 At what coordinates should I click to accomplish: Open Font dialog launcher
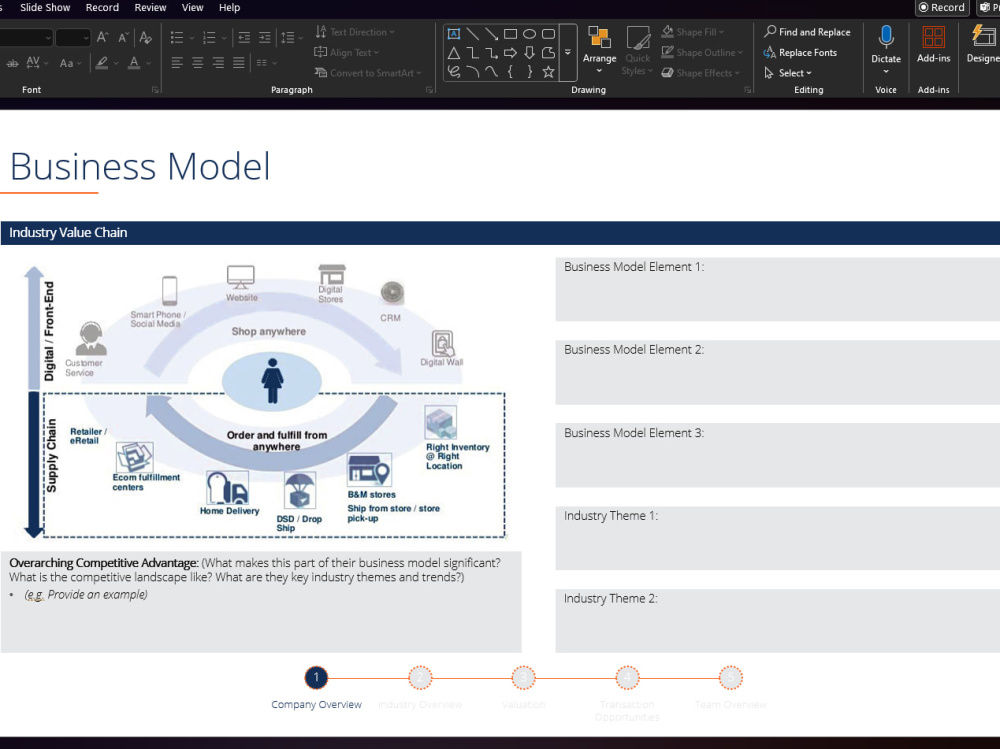[x=155, y=90]
